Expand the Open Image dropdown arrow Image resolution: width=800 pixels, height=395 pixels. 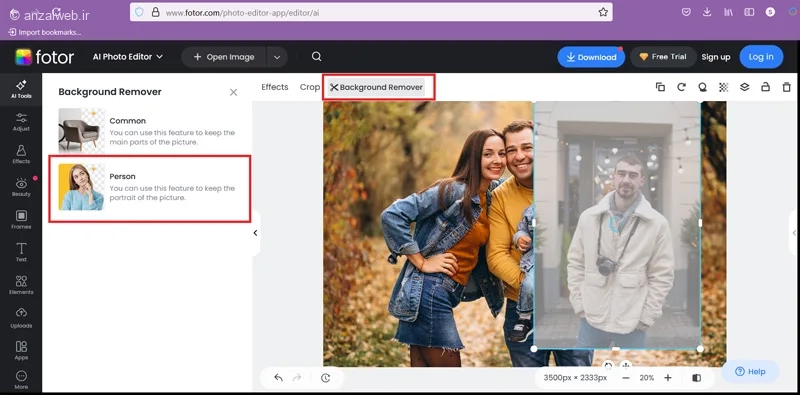click(x=277, y=57)
